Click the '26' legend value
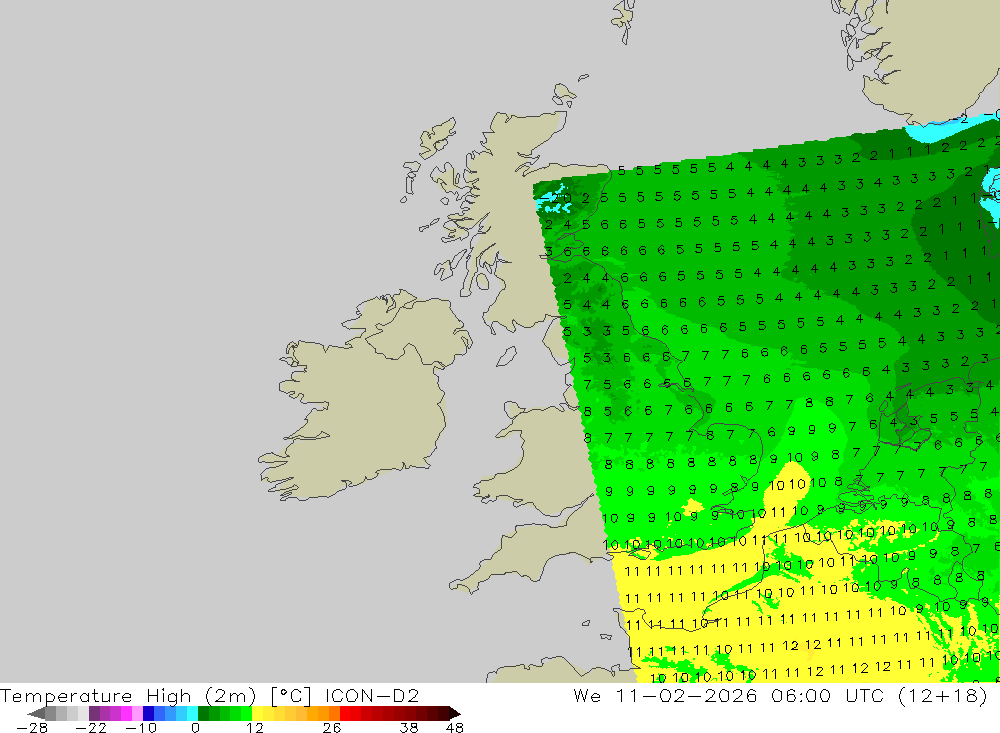Viewport: 1000px width, 733px height. tap(332, 728)
